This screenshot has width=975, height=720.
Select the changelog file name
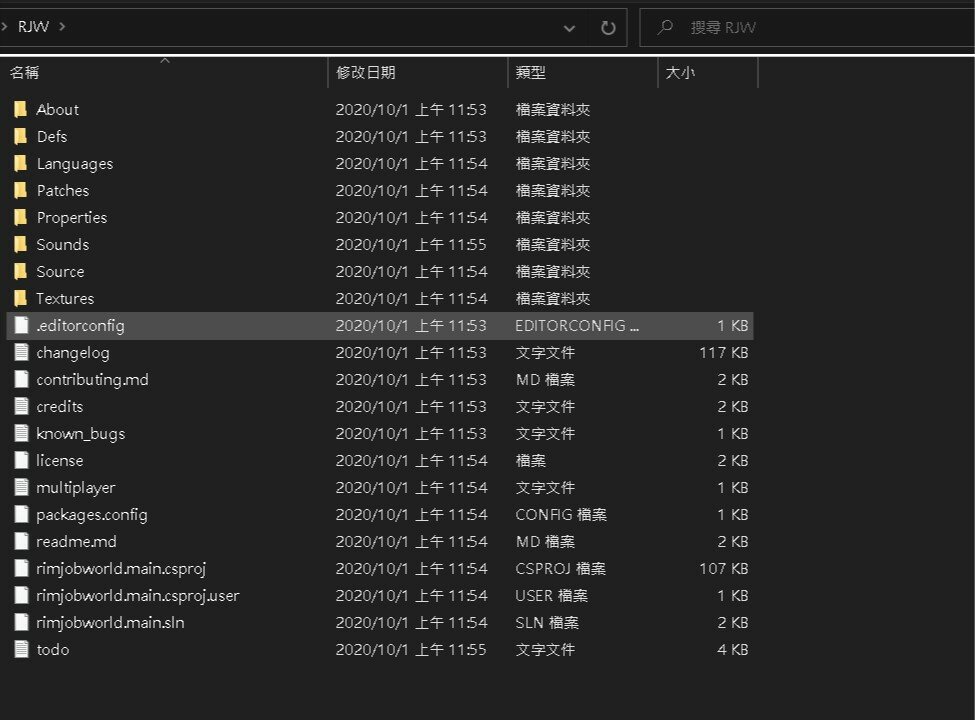coord(73,353)
